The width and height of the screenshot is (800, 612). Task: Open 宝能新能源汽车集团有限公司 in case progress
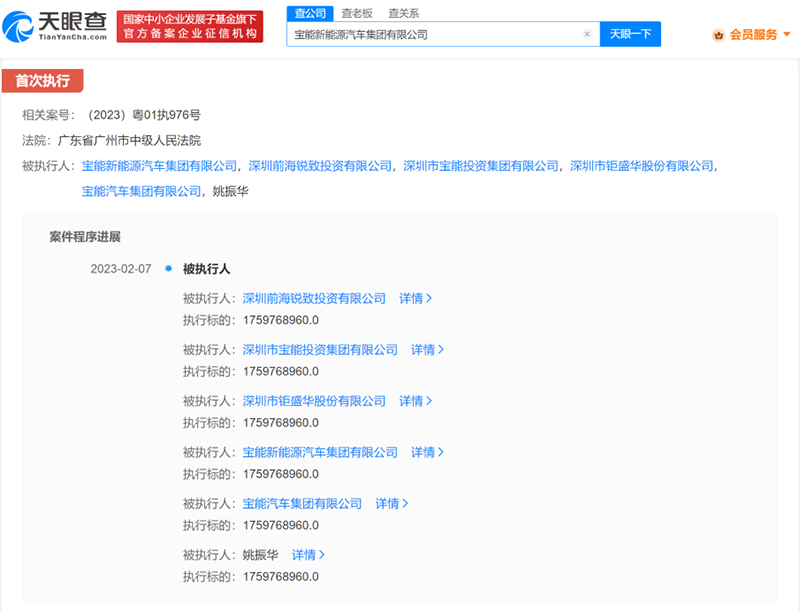point(320,452)
